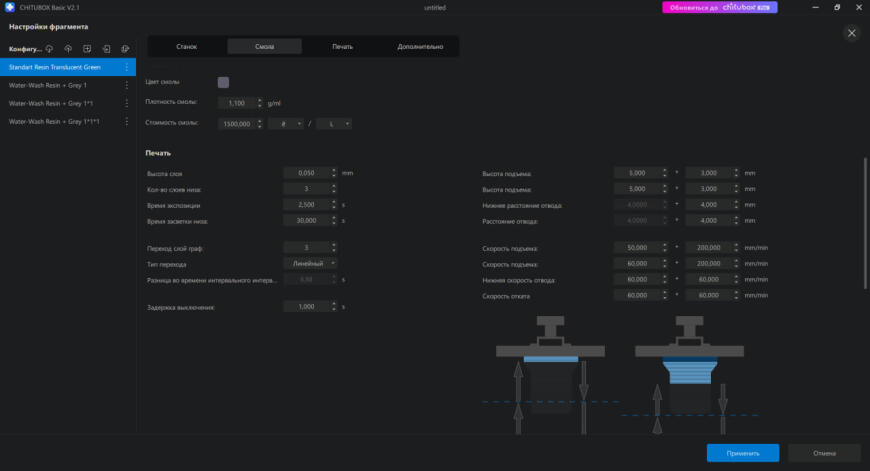
Task: Adjust Время засветки низа with stepper arrows
Action: [x=333, y=220]
